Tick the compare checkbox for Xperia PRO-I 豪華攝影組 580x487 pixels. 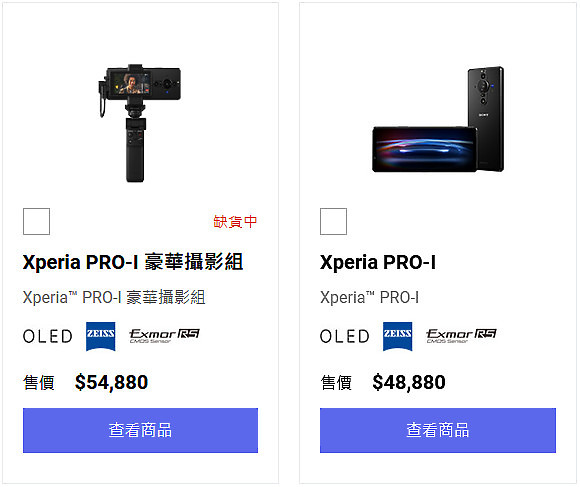tap(36, 221)
